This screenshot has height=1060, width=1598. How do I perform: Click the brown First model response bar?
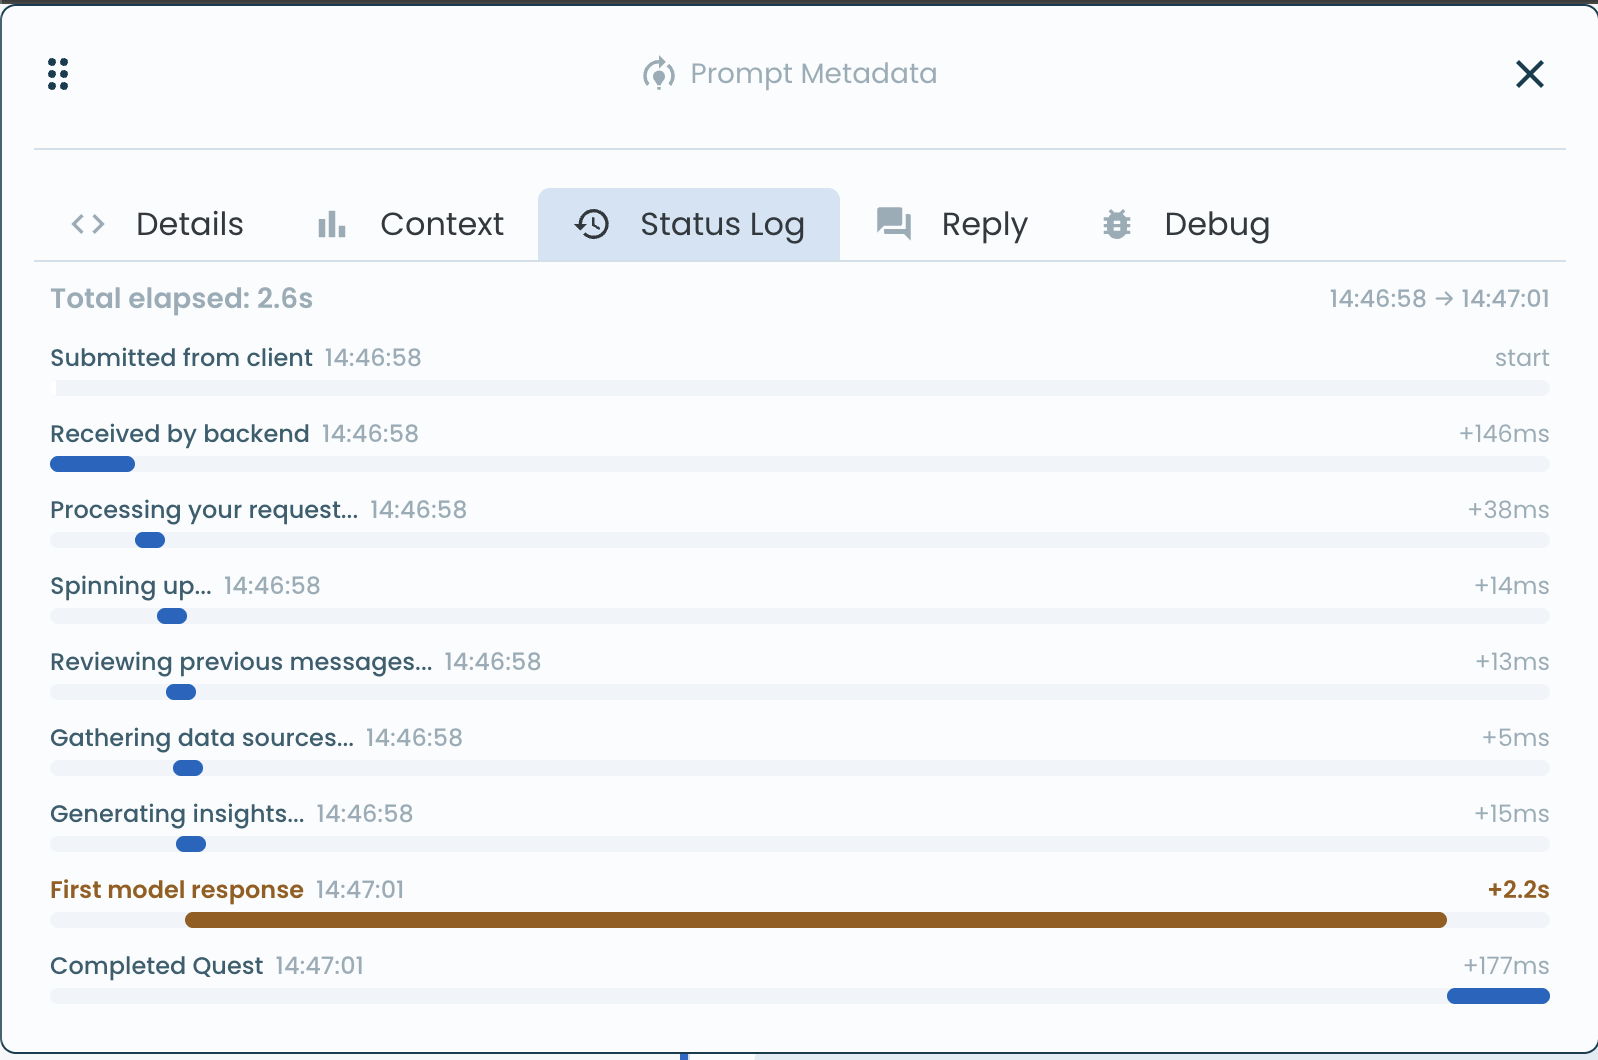(x=816, y=920)
